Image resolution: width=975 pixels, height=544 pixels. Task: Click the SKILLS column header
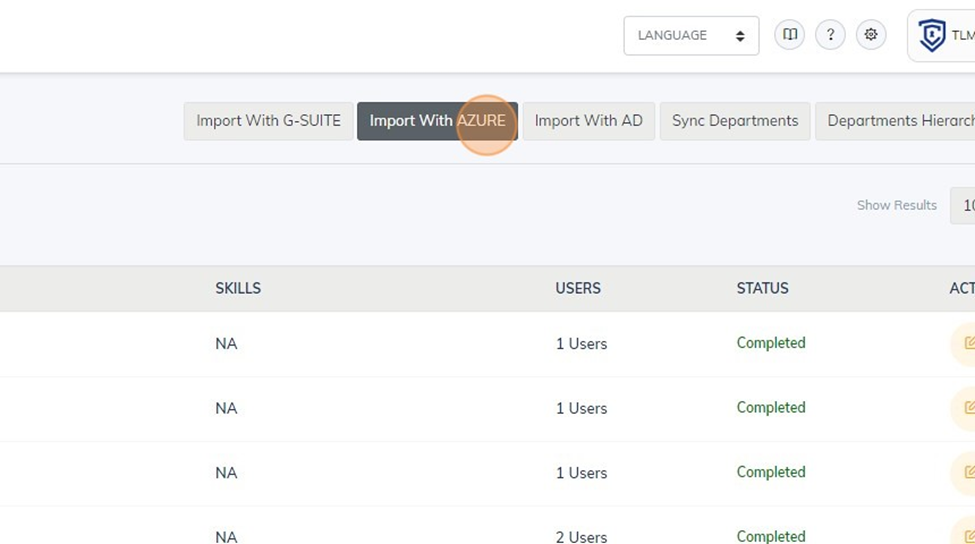tap(238, 288)
